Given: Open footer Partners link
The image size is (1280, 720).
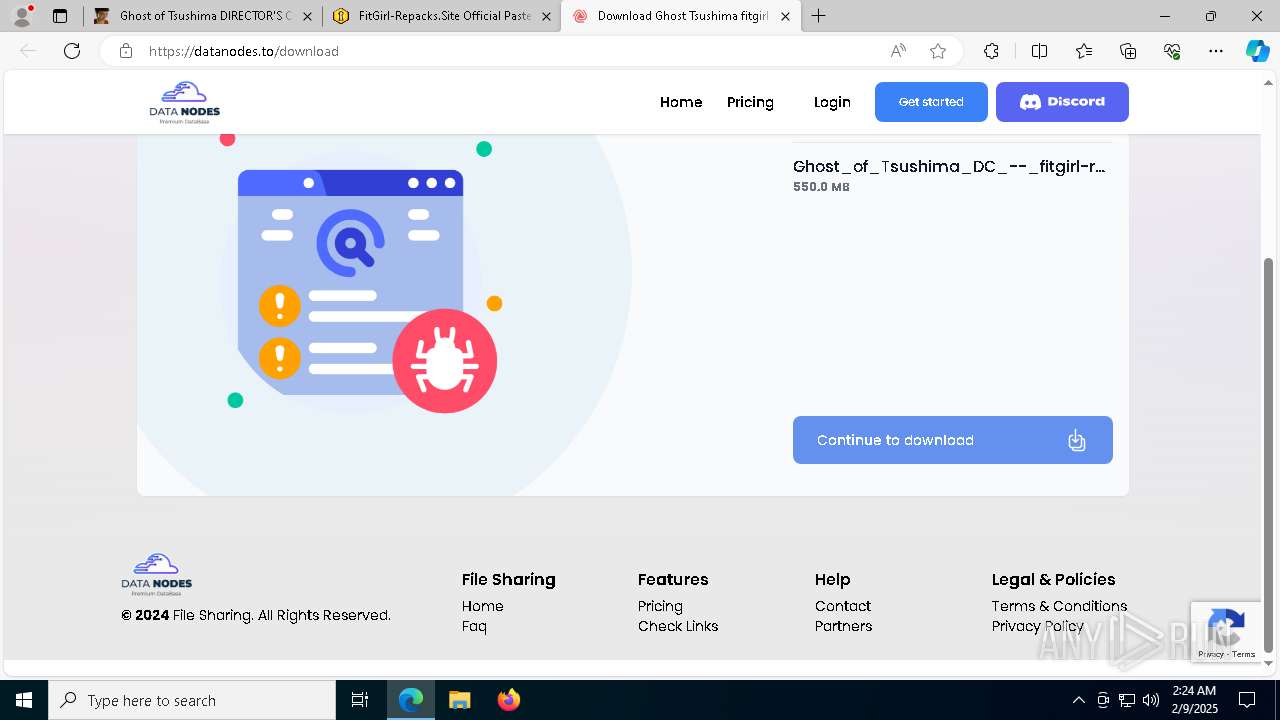Looking at the screenshot, I should click(843, 626).
